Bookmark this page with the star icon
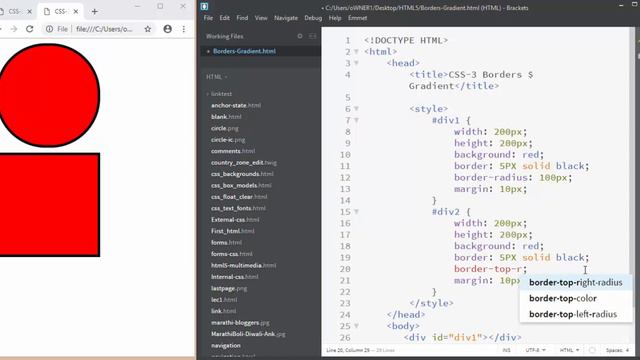The image size is (640, 360). coord(148,29)
